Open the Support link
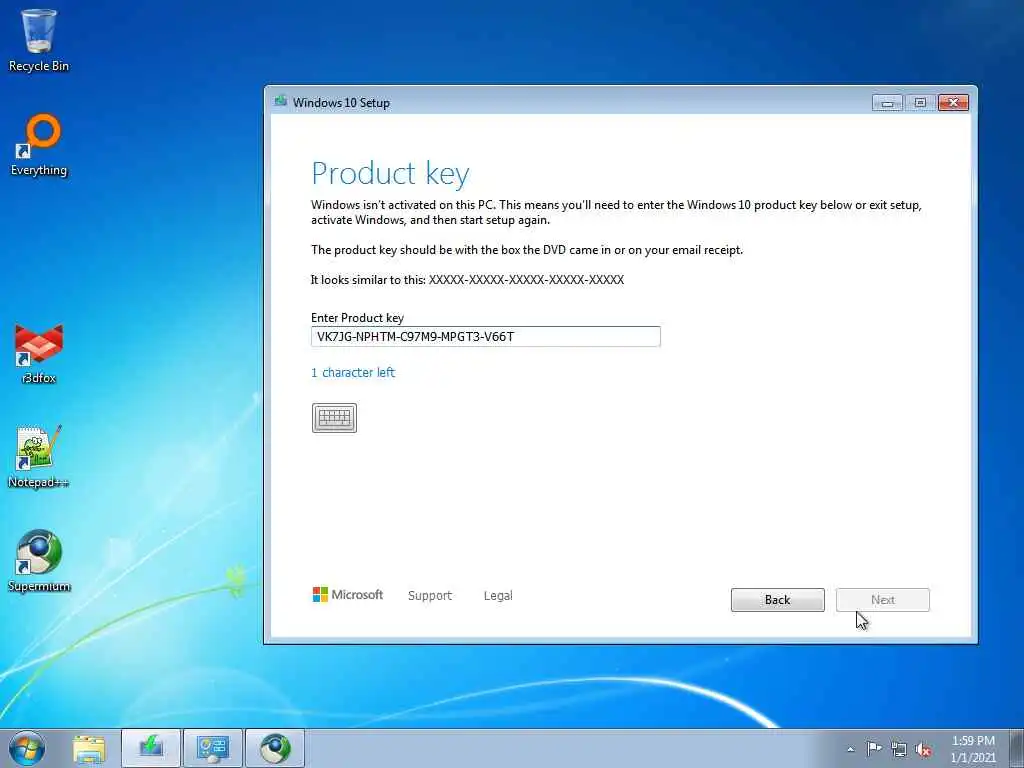The width and height of the screenshot is (1024, 768). (x=430, y=596)
